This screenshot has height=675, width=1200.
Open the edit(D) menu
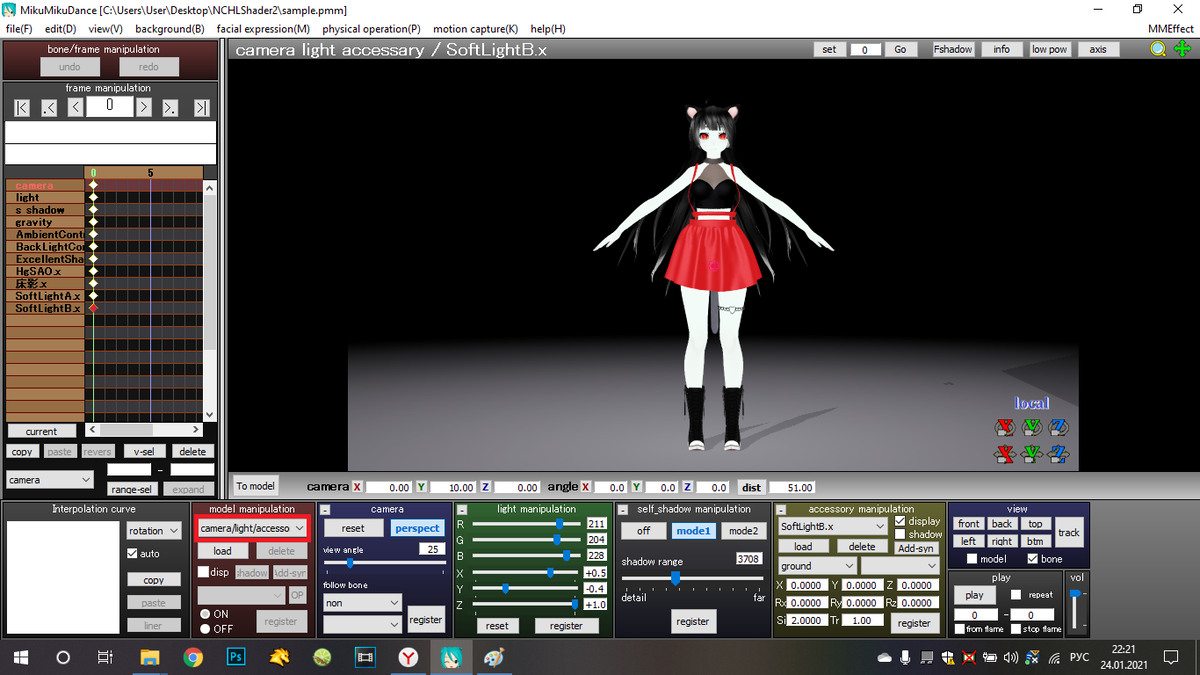[61, 29]
